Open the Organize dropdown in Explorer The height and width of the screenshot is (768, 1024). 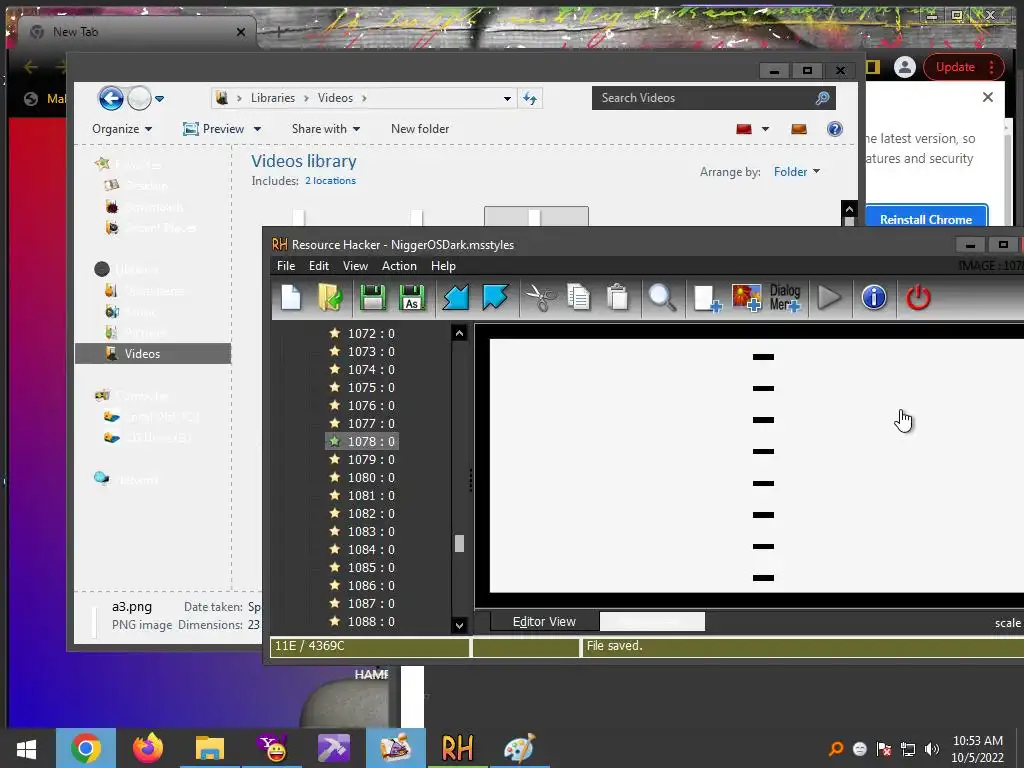[122, 129]
